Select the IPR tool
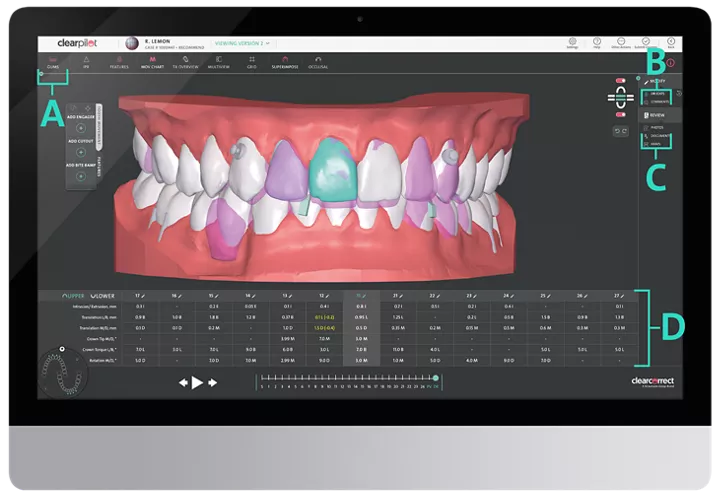720x499 pixels. [x=85, y=65]
